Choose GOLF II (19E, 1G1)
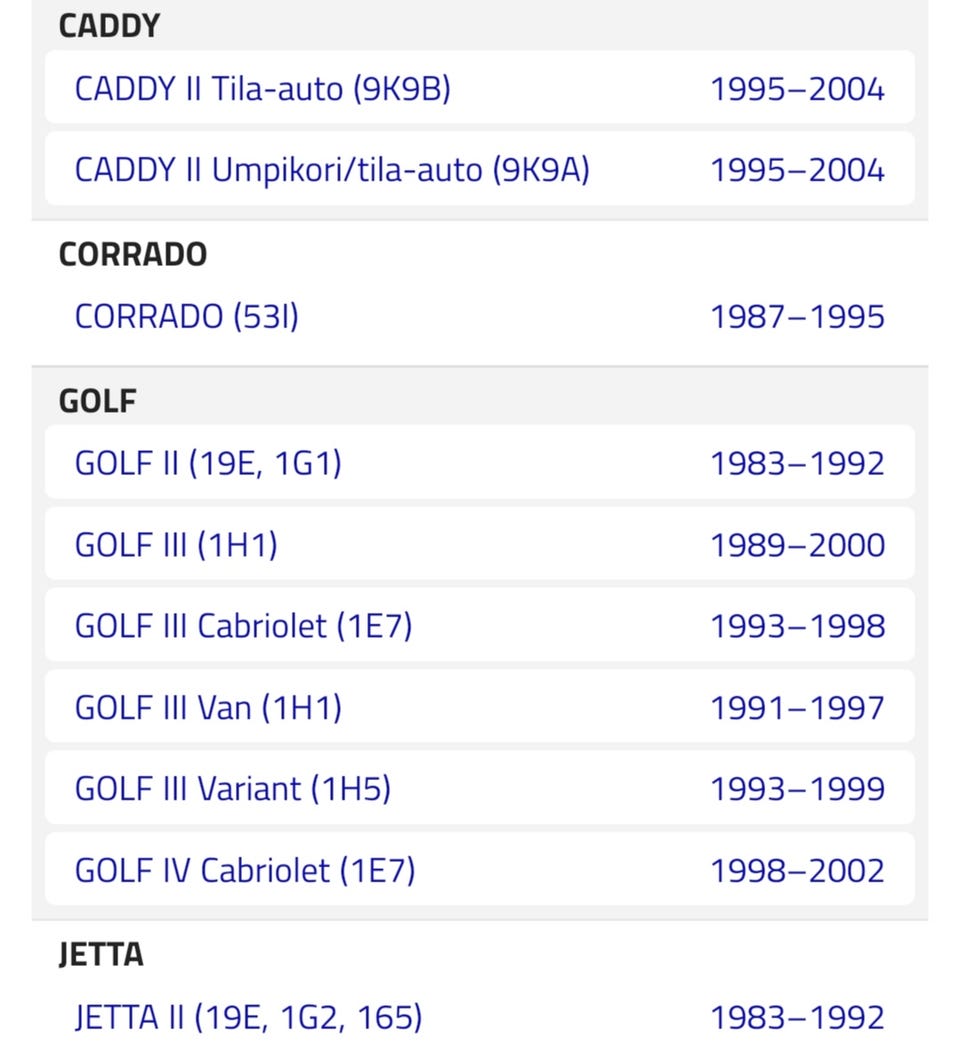Image resolution: width=960 pixels, height=1046 pixels. pos(208,464)
